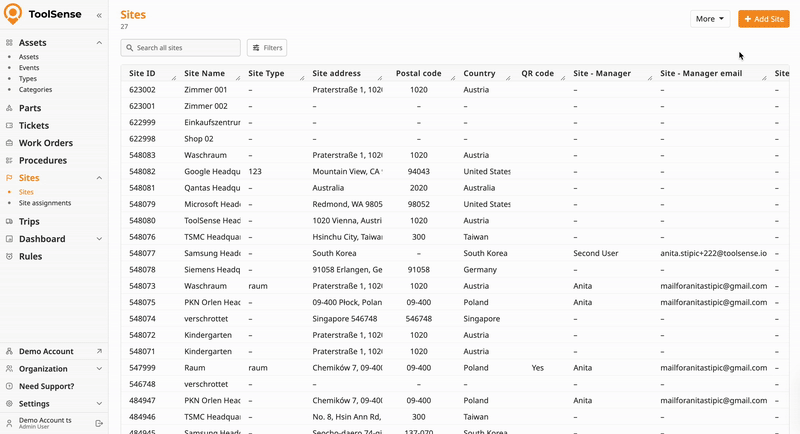The width and height of the screenshot is (800, 434).
Task: Click the Redmond, WA address cell
Action: (x=347, y=204)
